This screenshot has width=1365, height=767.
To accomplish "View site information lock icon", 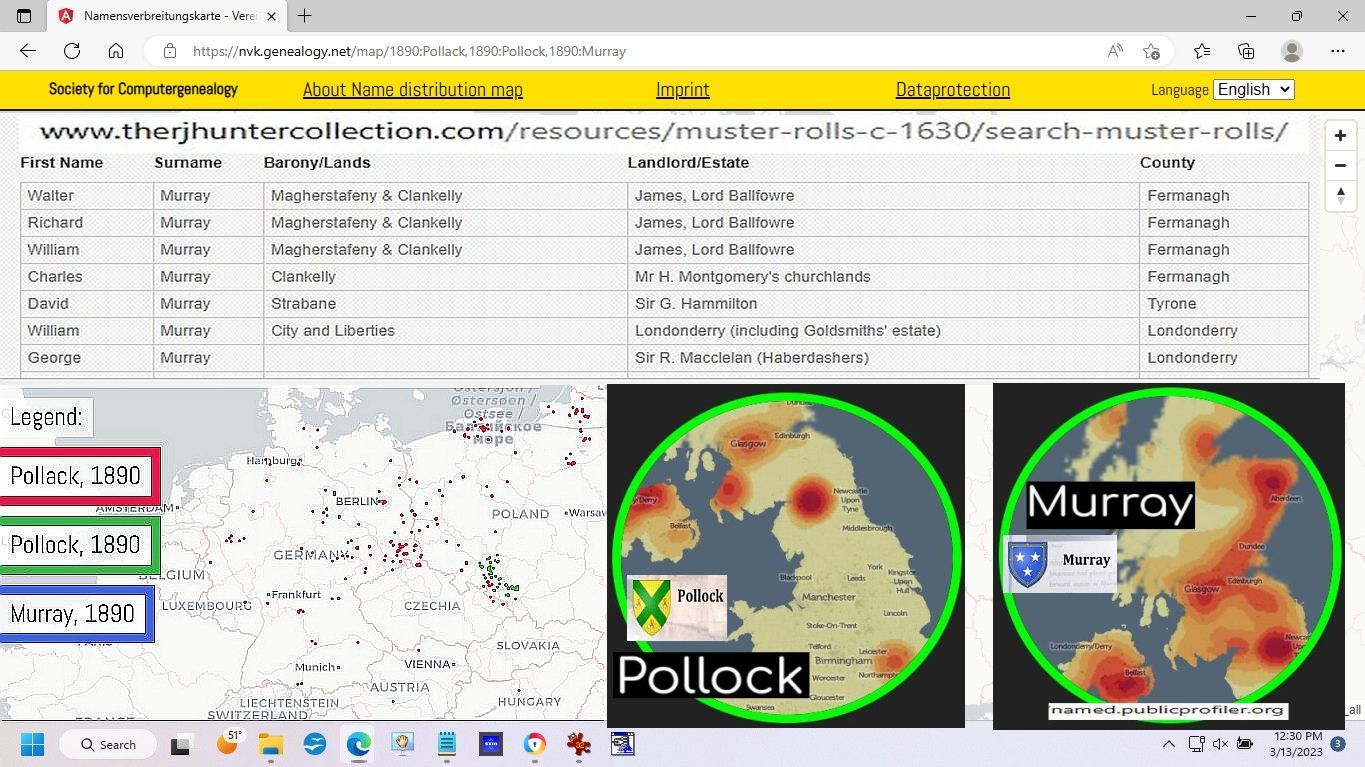I will click(170, 51).
